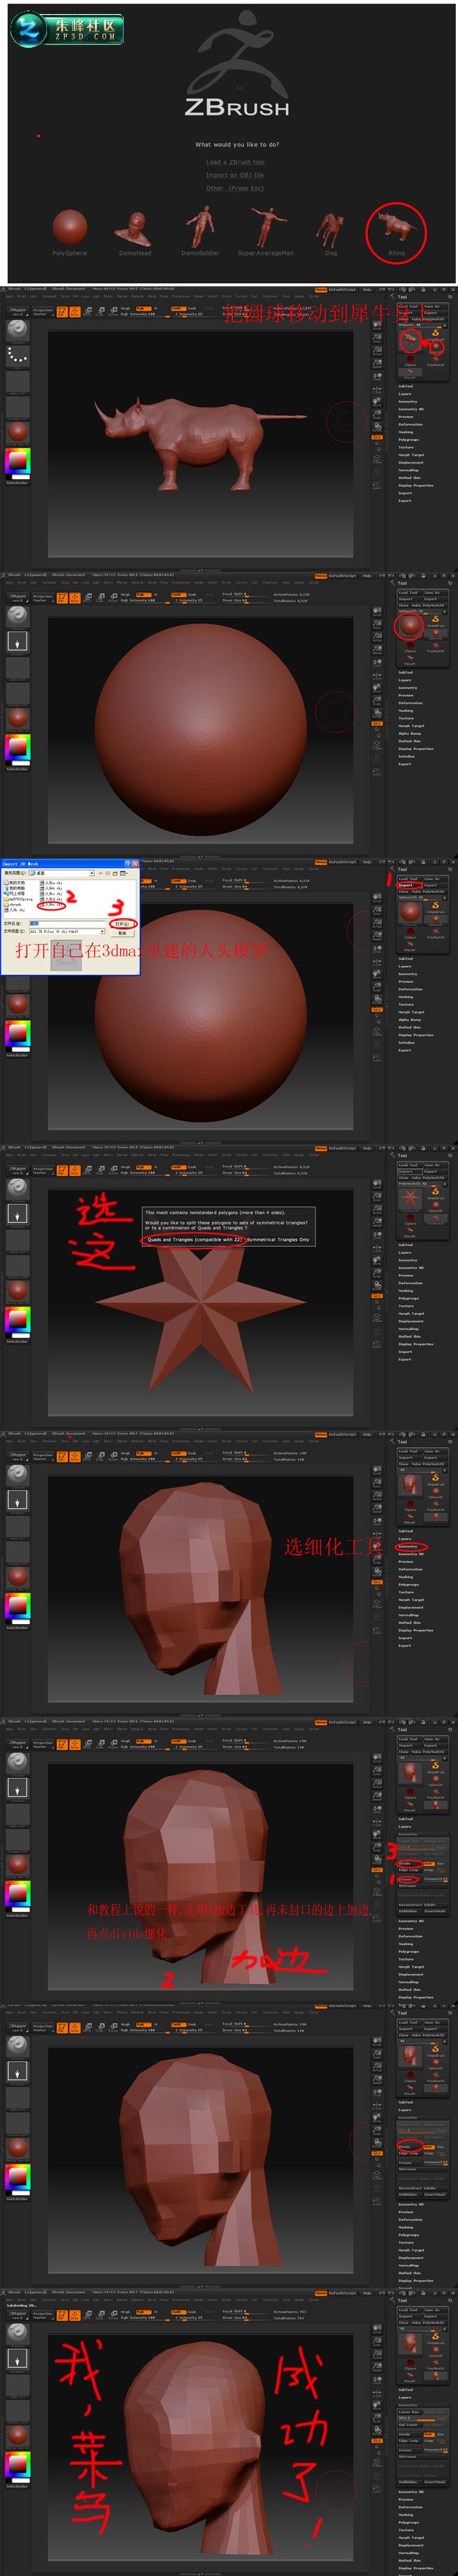Screen dimensions: 458x2576
Task: Click the 'Load a ZBrush tool' link
Action: tap(235, 162)
